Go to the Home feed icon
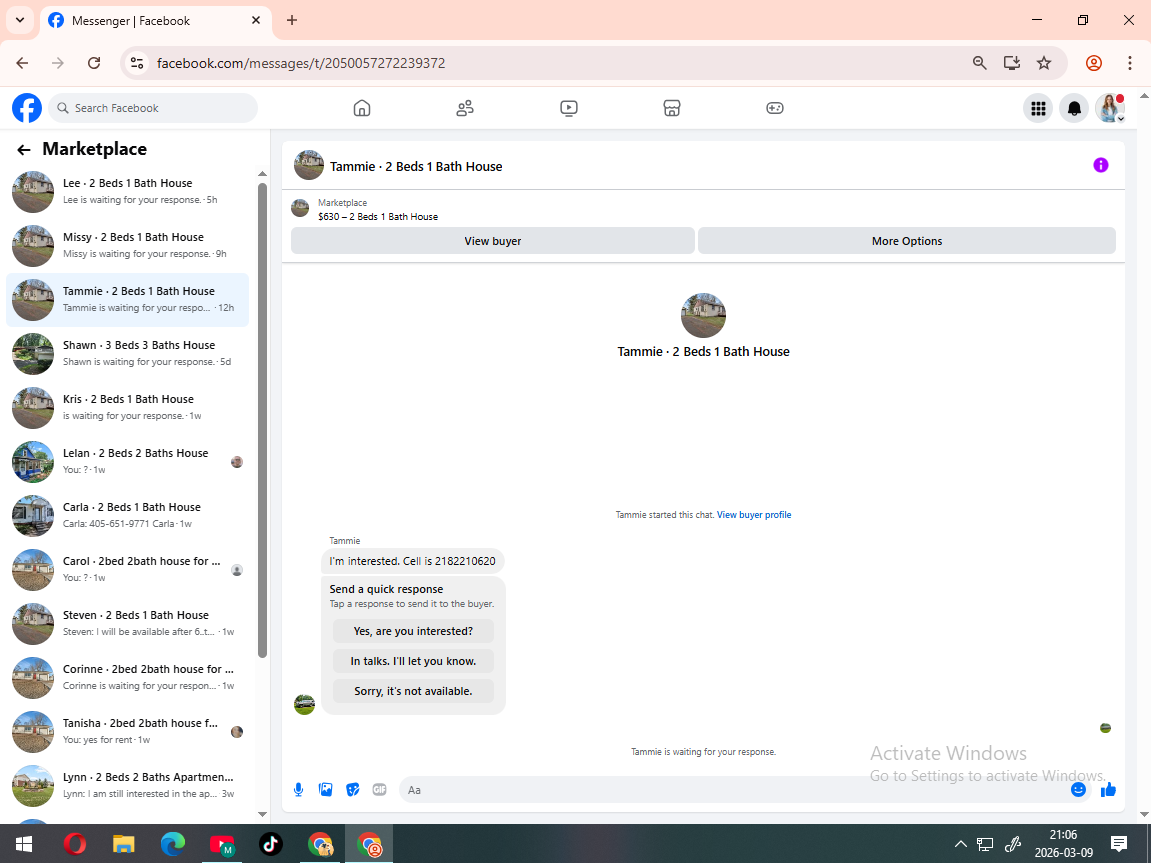 (362, 108)
